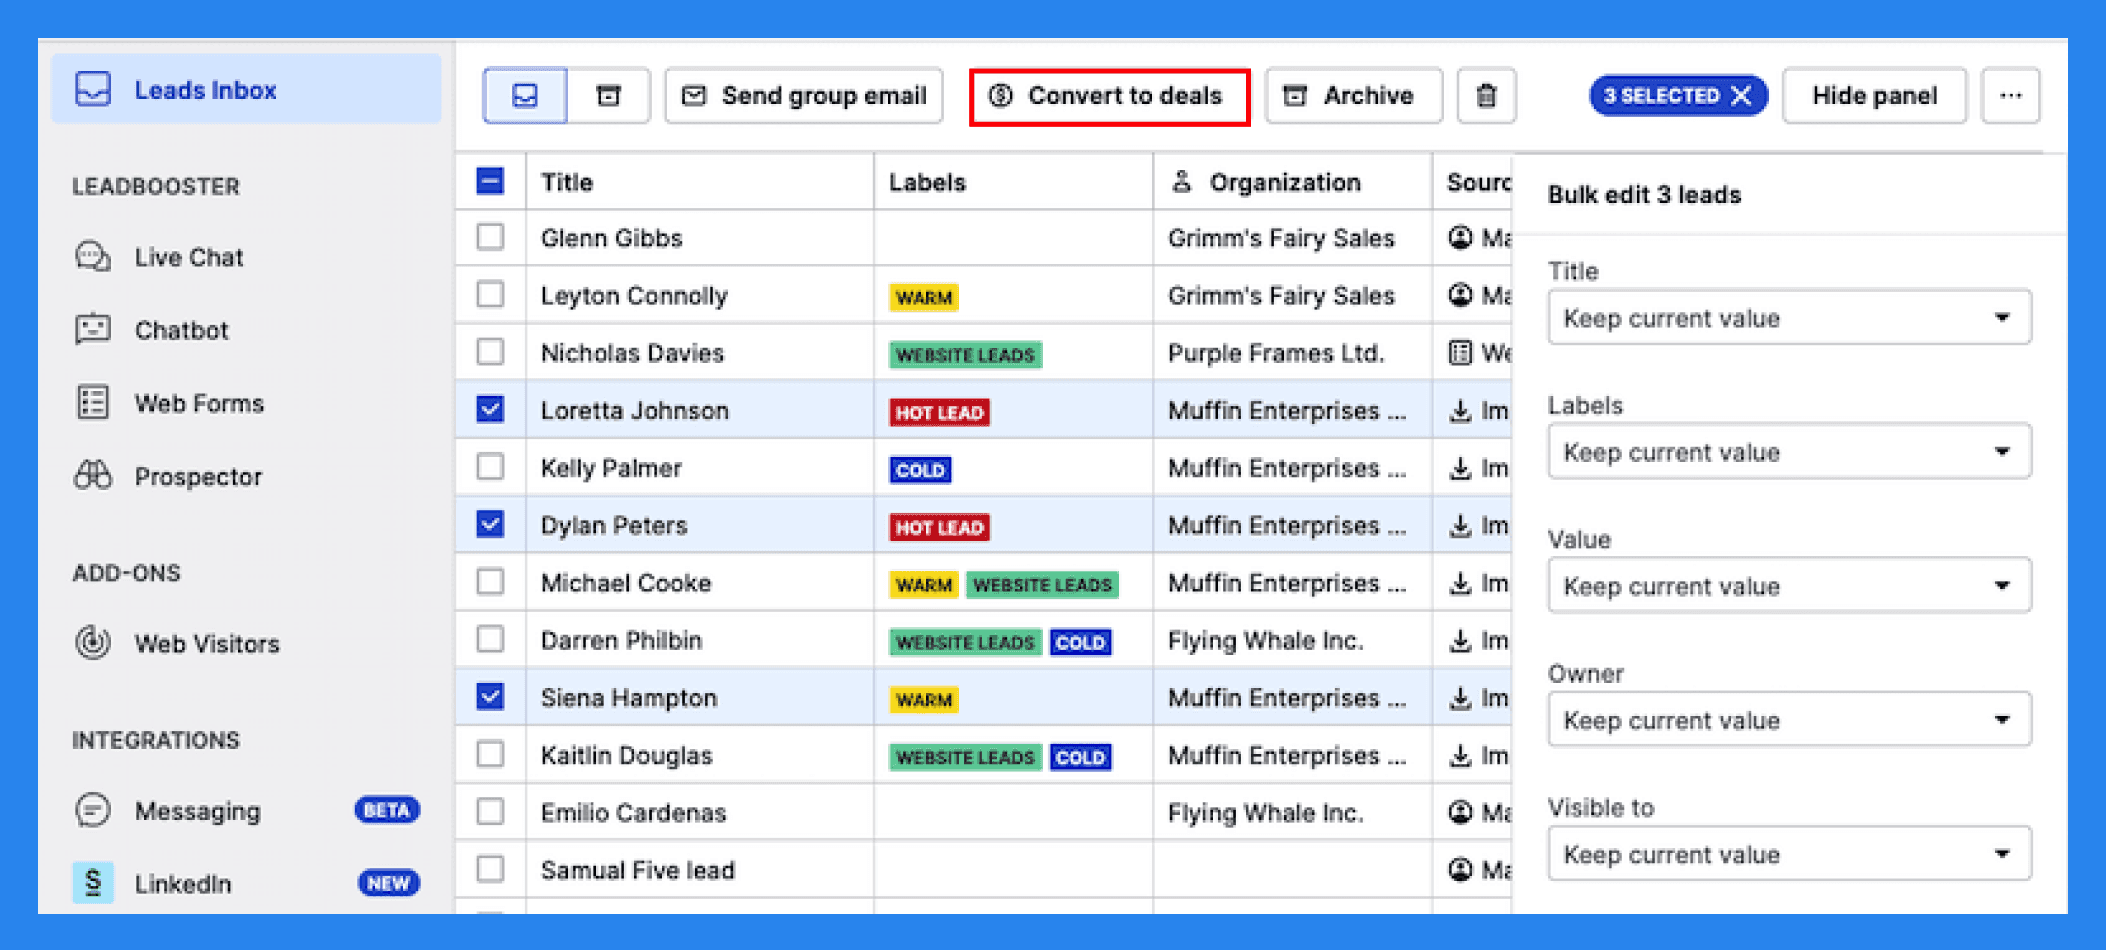Check the Kelly Palmer checkbox

click(x=490, y=467)
